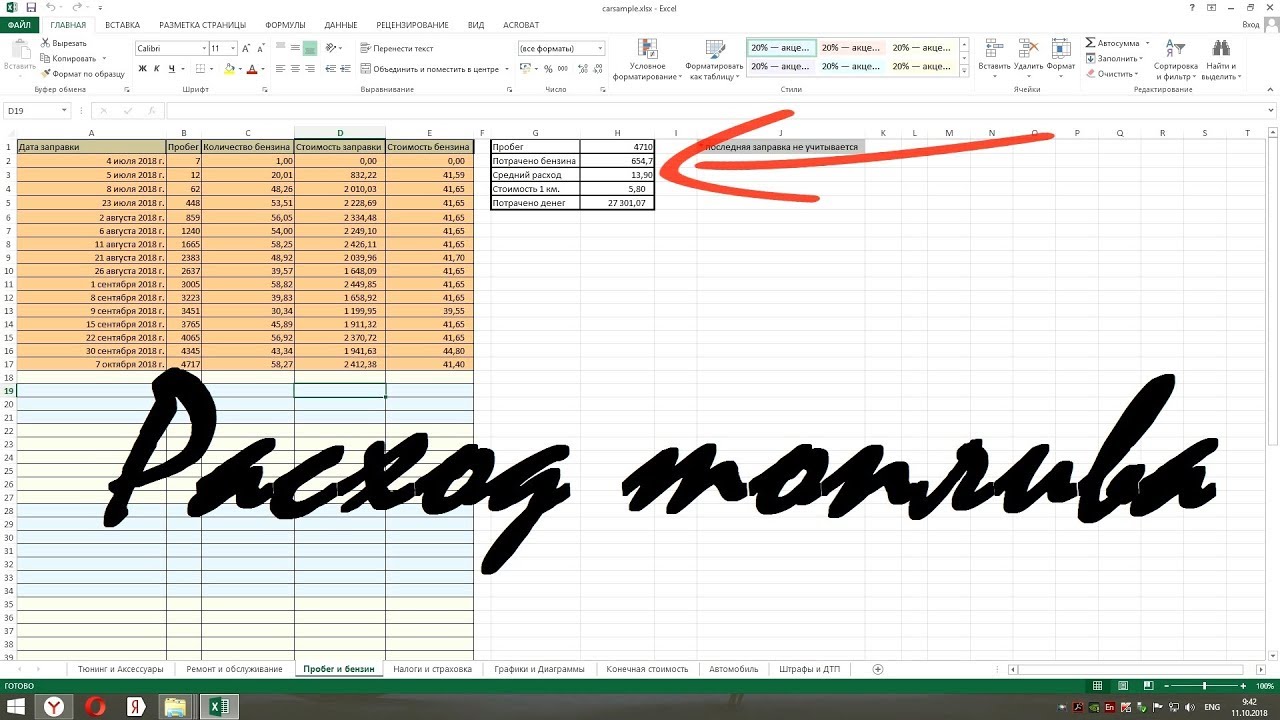This screenshot has width=1280, height=720.
Task: Open the Заполнить fill dropdown
Action: coord(1112,58)
